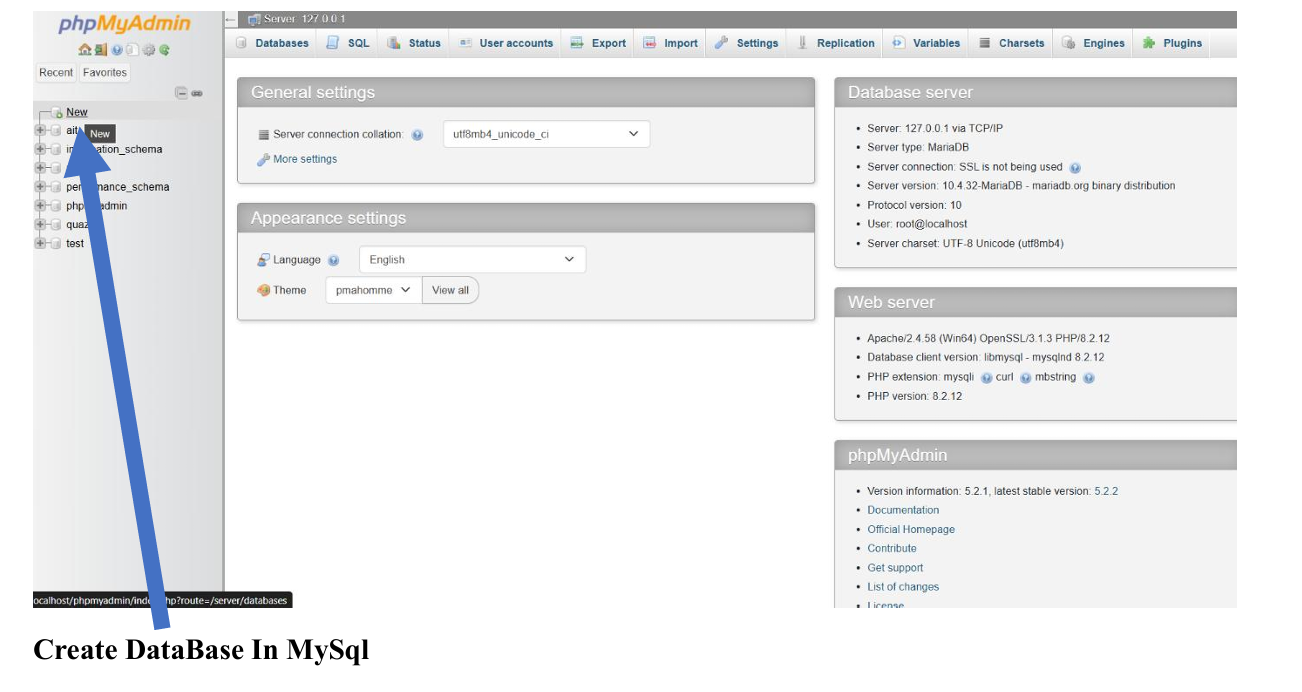
Task: Click the help icon beside Language
Action: click(333, 260)
